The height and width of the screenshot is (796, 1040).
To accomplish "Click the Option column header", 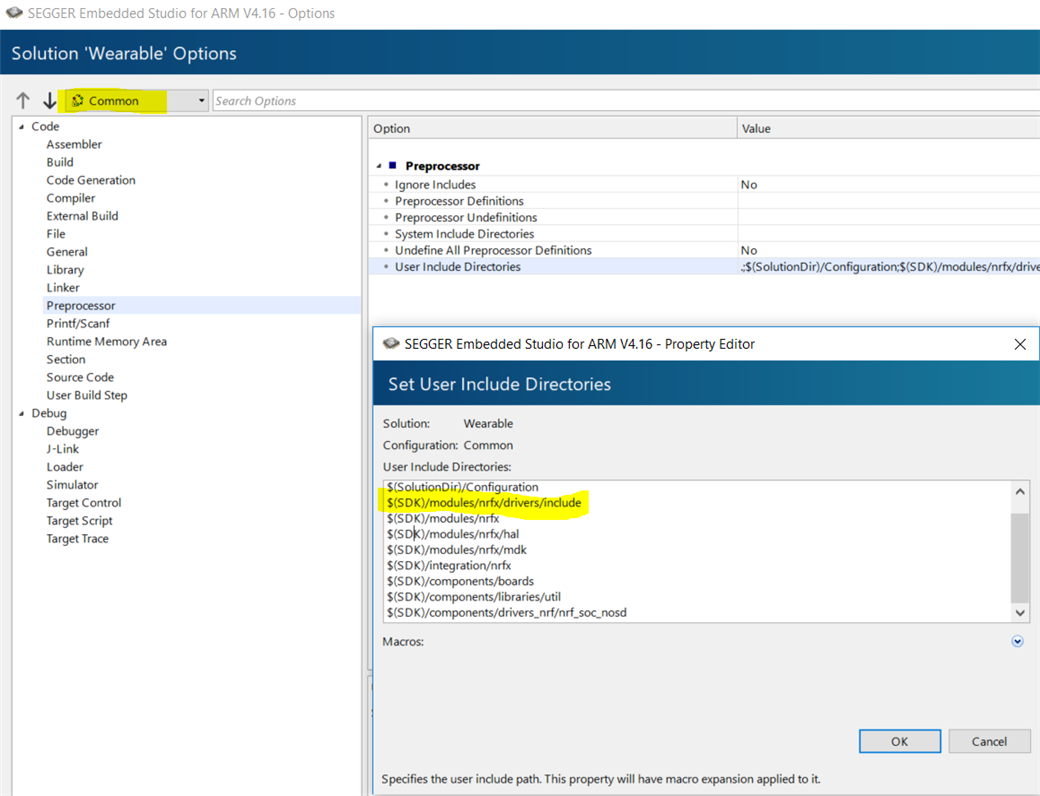I will pos(552,129).
